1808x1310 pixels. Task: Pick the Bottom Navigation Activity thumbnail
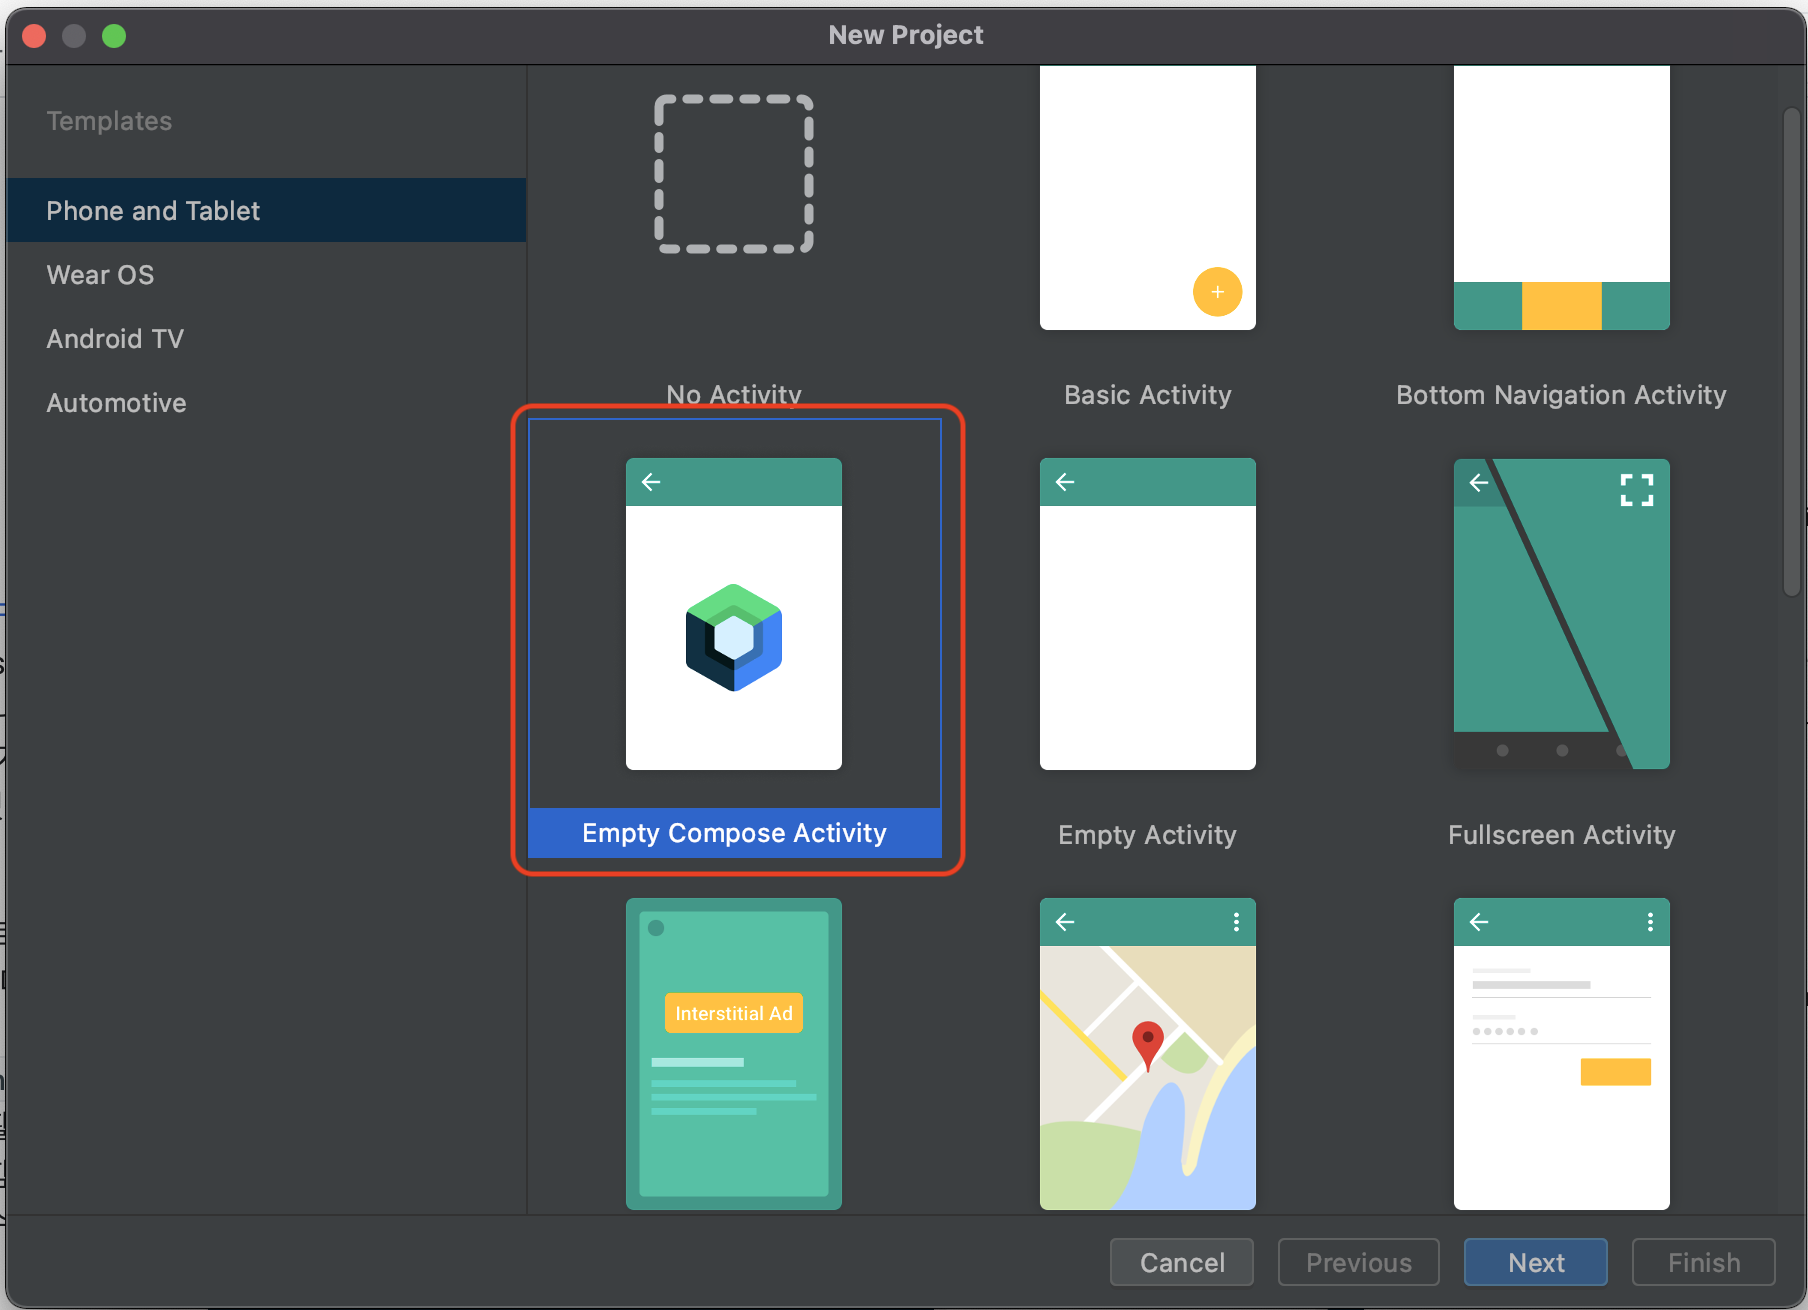pos(1562,198)
